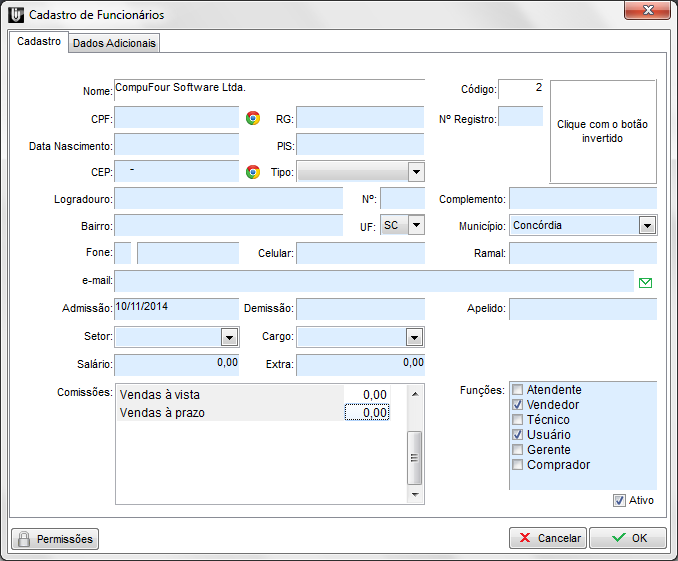Click the application icon in title bar

(15, 15)
